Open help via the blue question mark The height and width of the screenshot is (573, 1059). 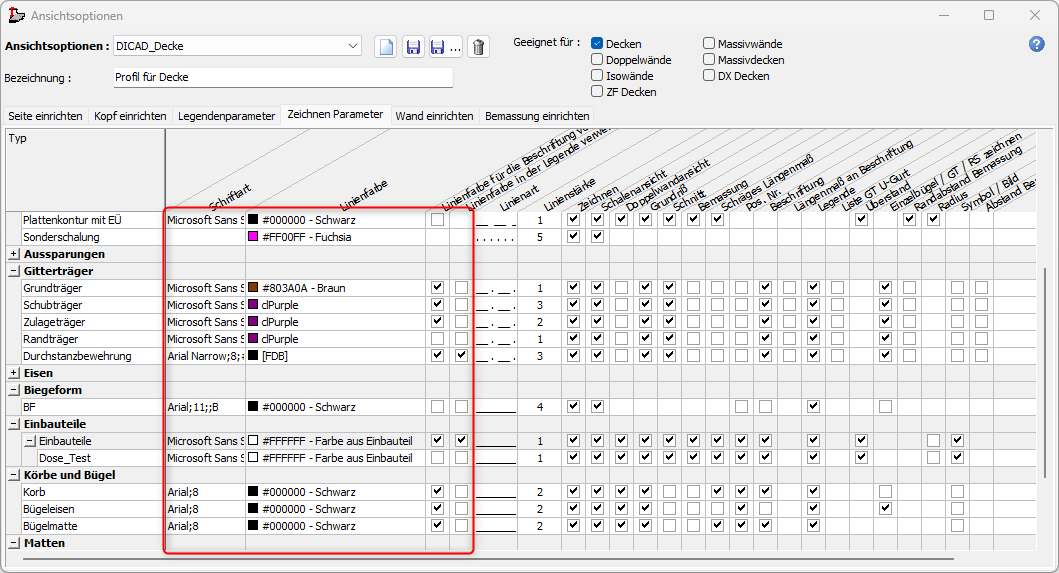tap(1037, 44)
